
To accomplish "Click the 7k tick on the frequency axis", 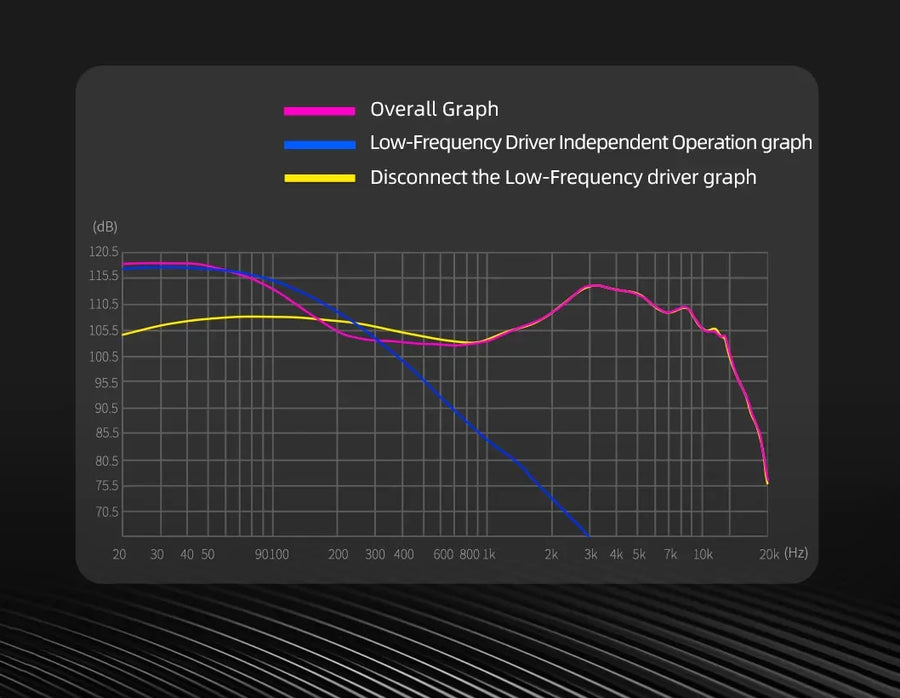I will [670, 554].
